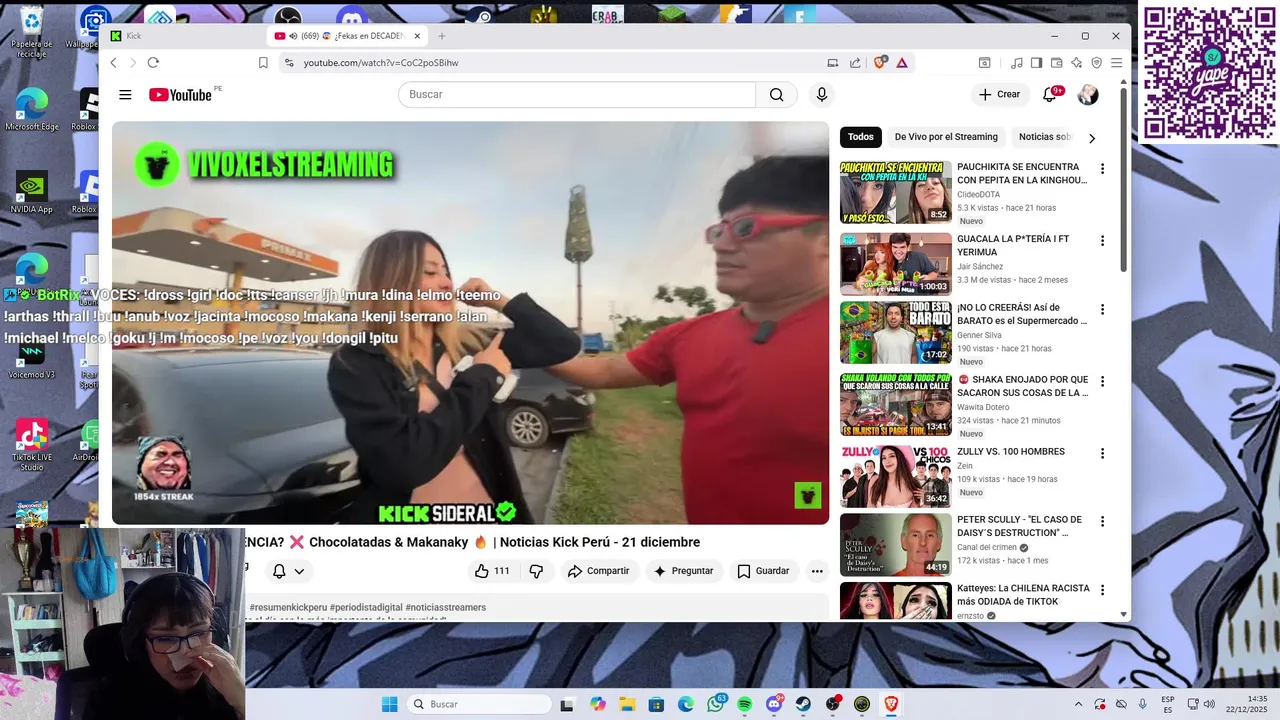The width and height of the screenshot is (1280, 720).
Task: Open Steam from the taskbar
Action: (803, 704)
